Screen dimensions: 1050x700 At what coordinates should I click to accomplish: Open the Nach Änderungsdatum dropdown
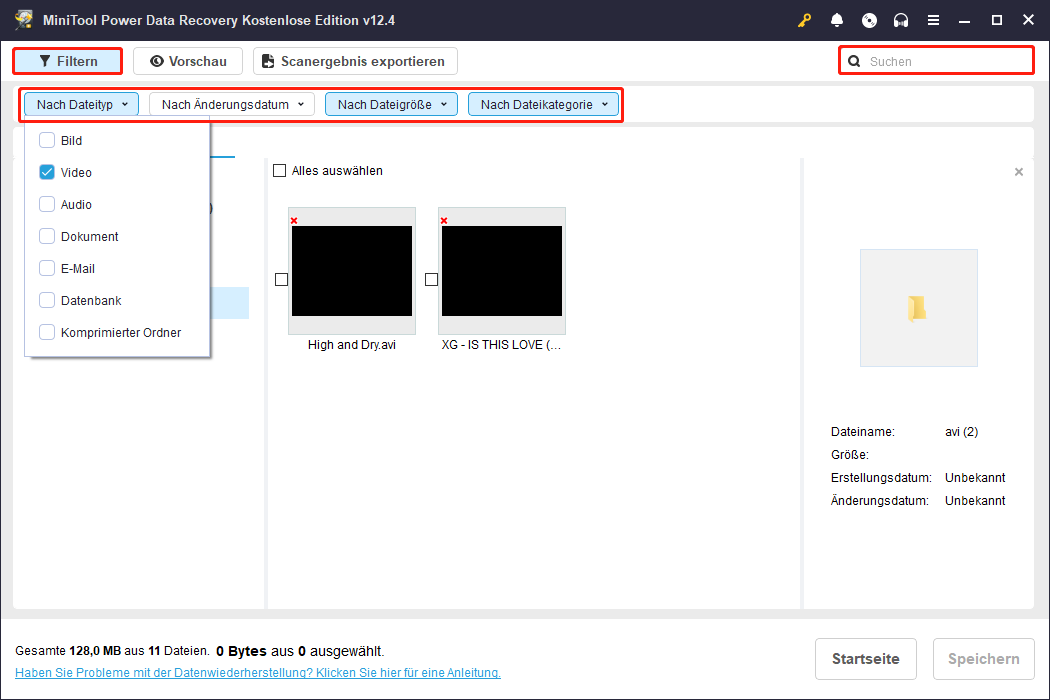(x=232, y=104)
